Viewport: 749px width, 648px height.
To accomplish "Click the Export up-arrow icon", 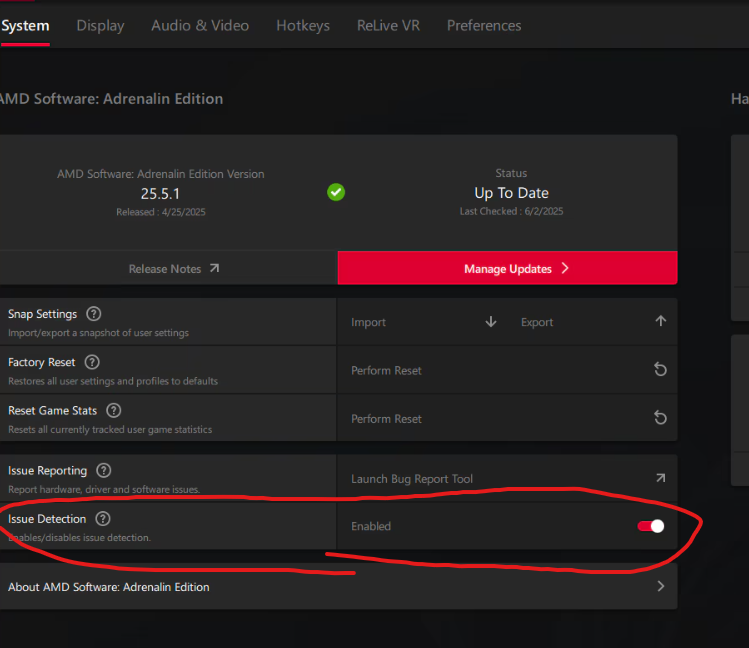I will click(661, 321).
